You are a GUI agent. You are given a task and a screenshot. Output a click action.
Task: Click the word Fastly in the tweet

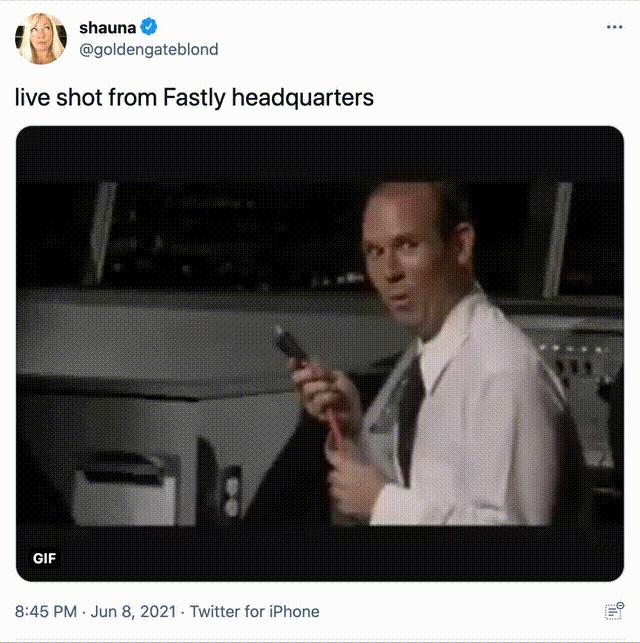click(x=194, y=98)
